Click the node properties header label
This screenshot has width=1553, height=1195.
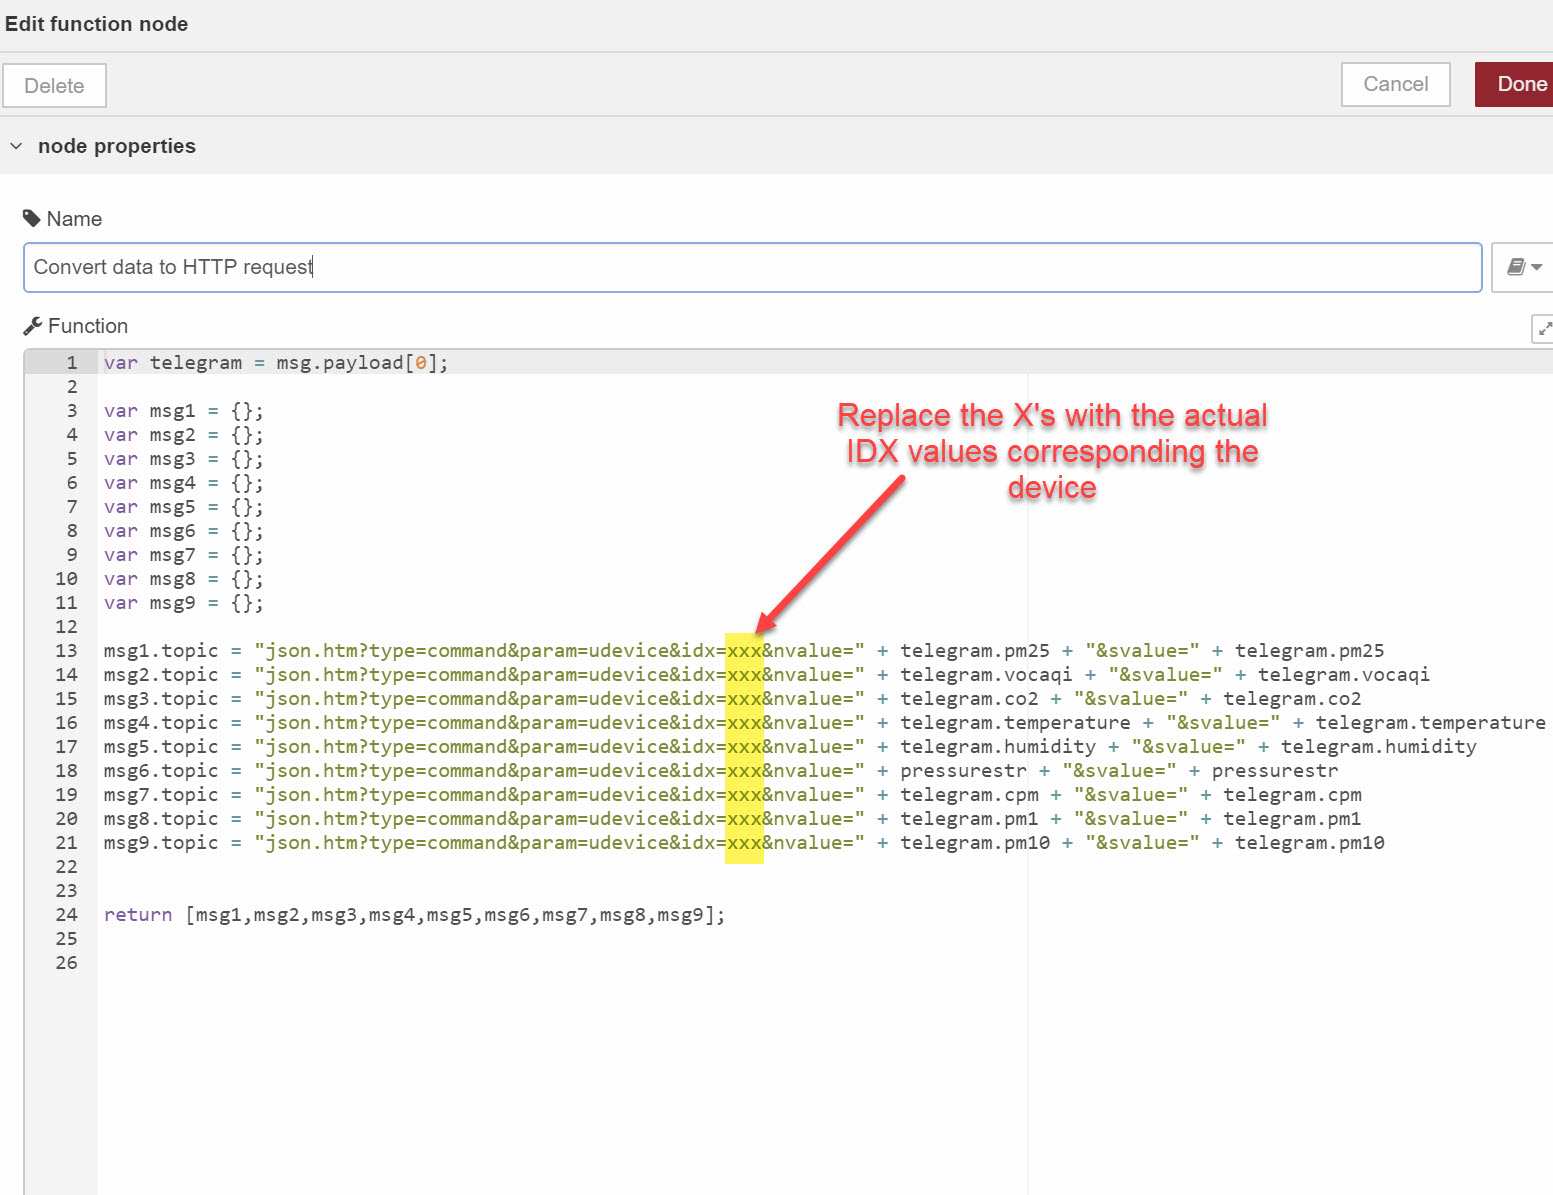pyautogui.click(x=117, y=146)
